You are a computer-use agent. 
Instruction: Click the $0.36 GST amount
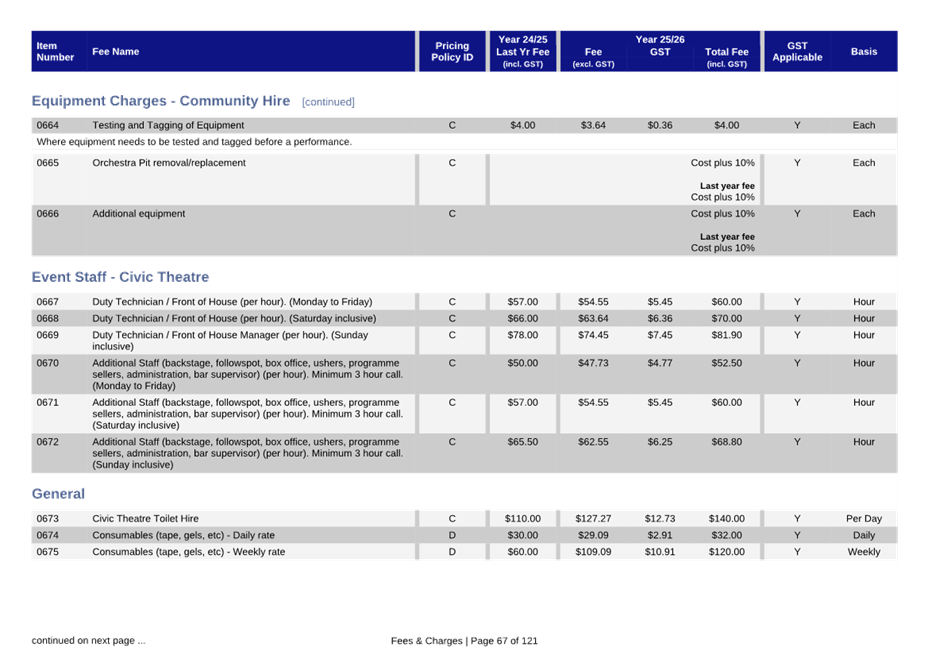tap(660, 126)
